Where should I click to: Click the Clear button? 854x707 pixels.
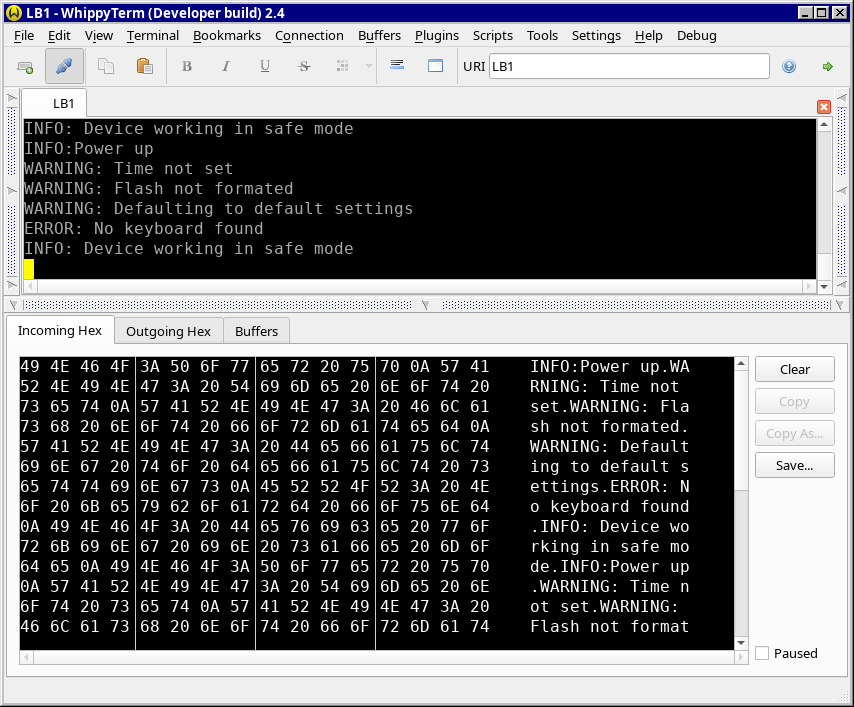pyautogui.click(x=795, y=369)
